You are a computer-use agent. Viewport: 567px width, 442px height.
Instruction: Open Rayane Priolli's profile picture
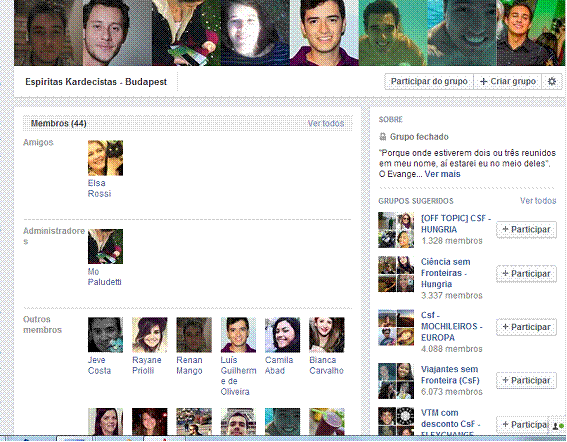pos(150,335)
